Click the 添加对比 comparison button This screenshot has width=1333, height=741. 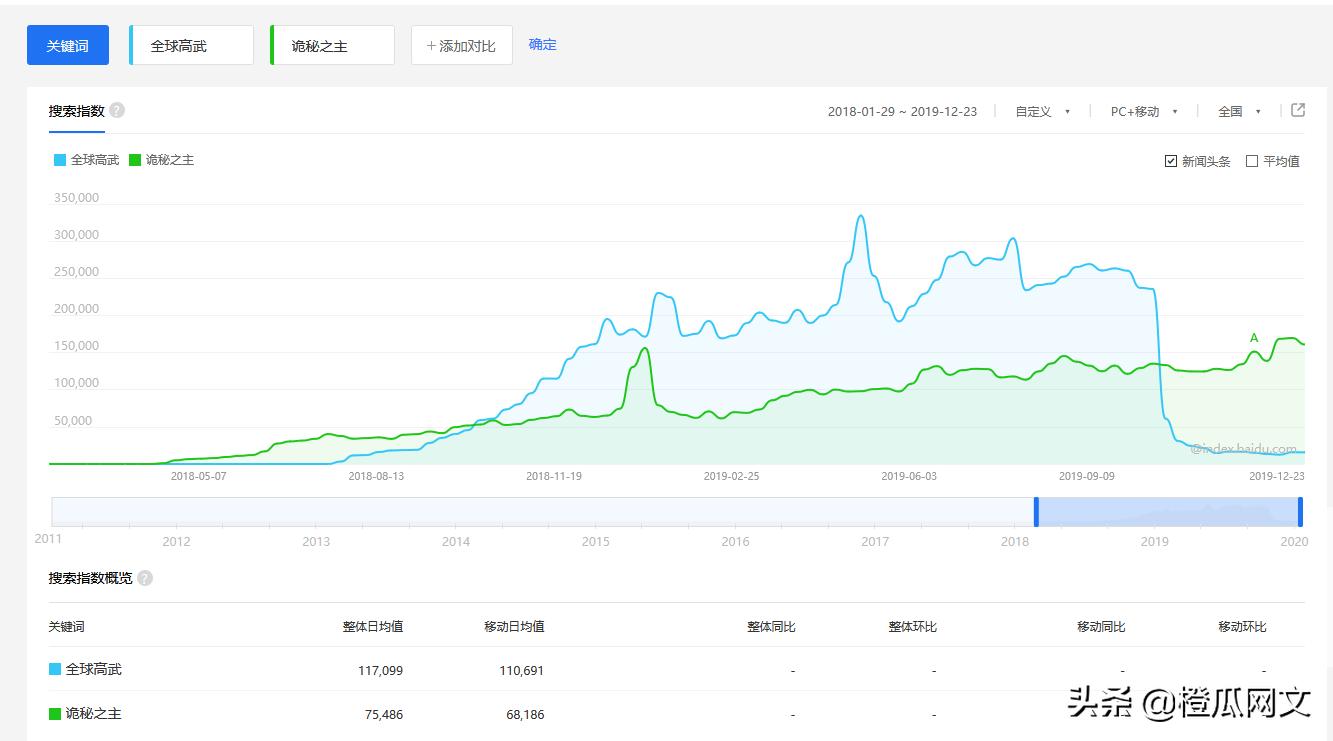(x=461, y=44)
